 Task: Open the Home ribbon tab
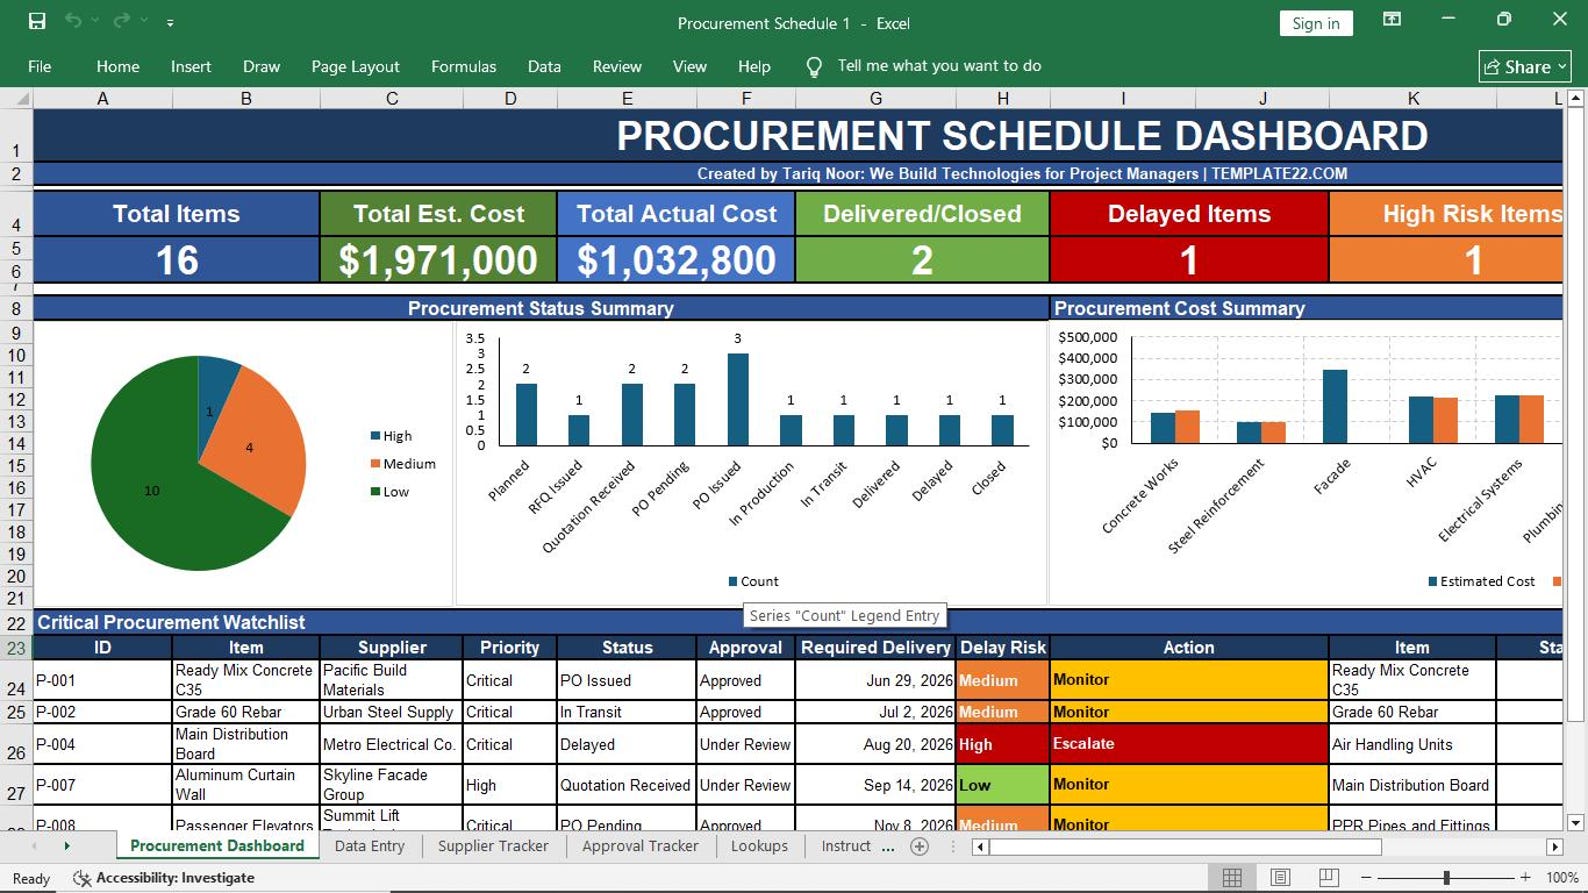point(118,67)
